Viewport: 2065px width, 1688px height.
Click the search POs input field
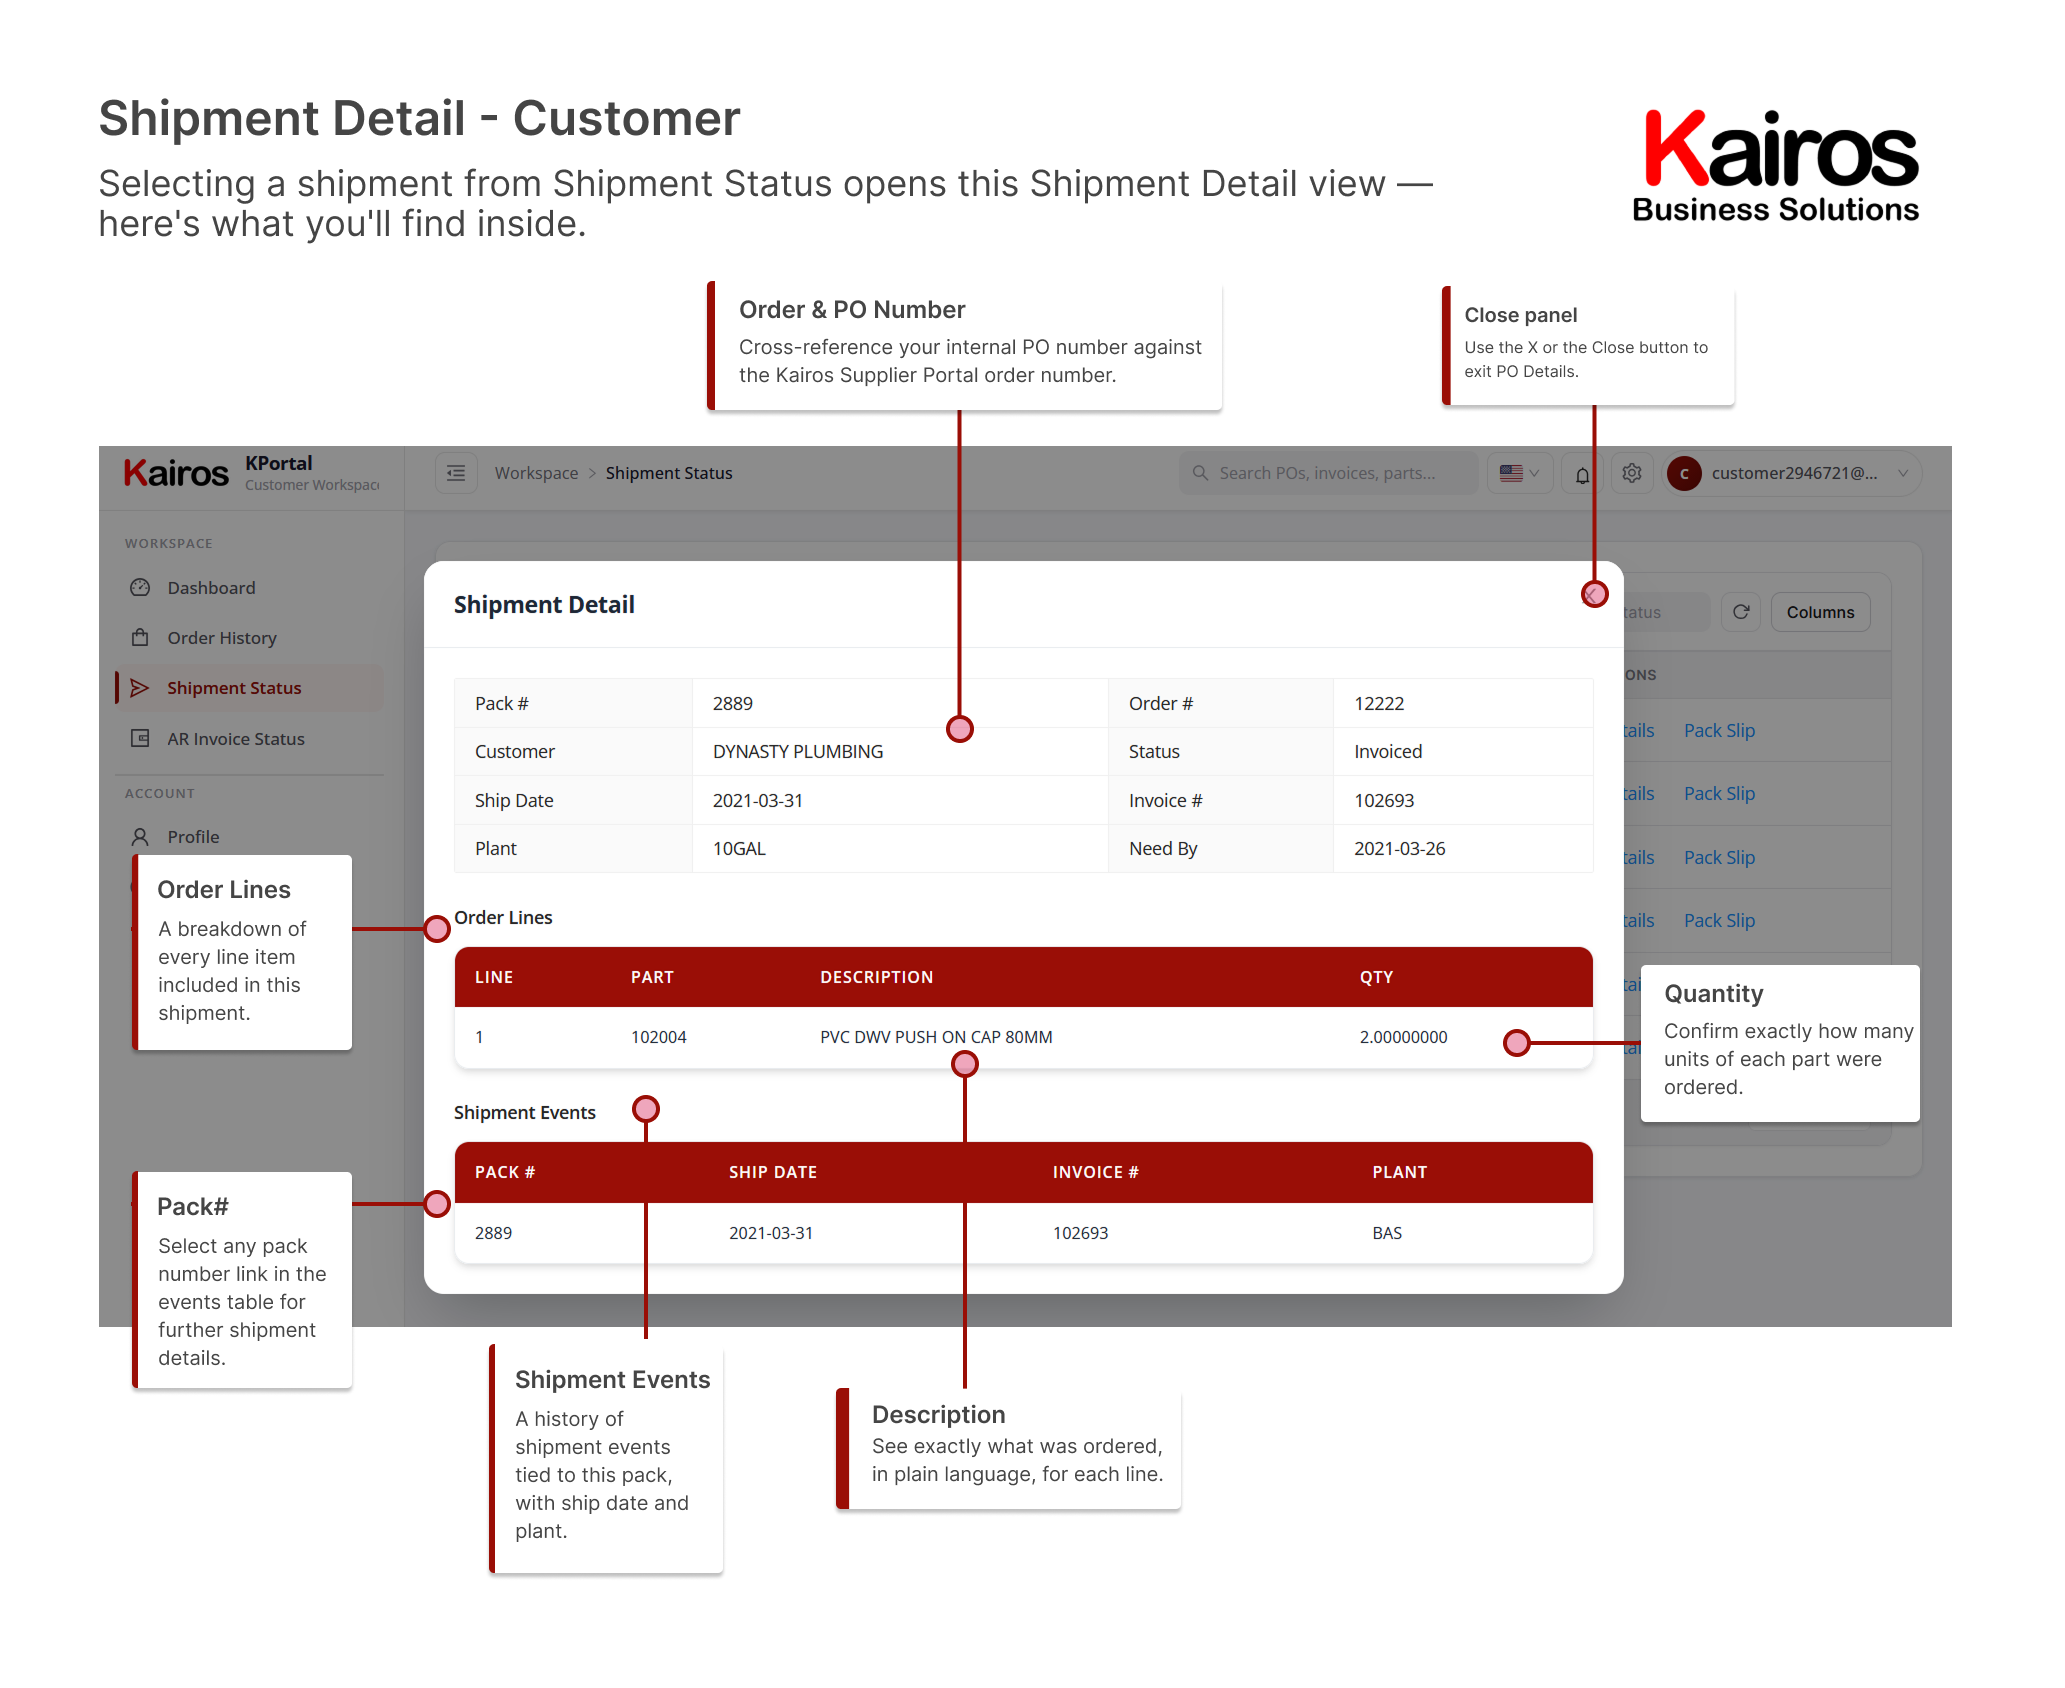click(1328, 473)
